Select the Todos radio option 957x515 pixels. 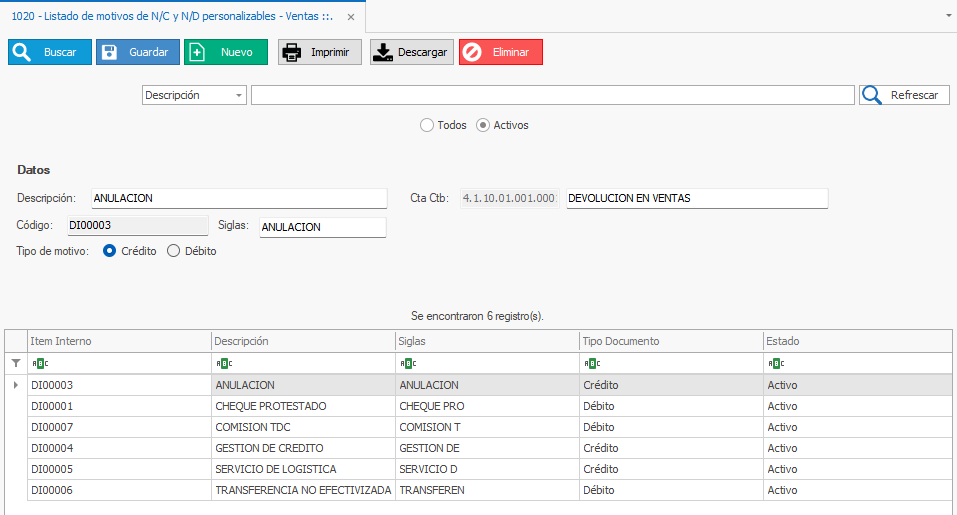point(427,125)
